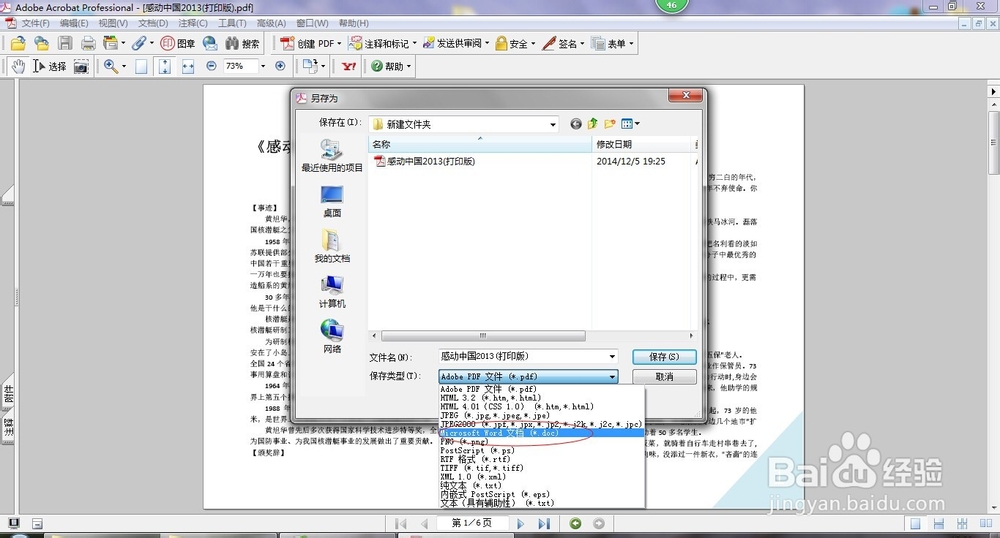The image size is (1000, 538).
Task: Go to 网络 location
Action: pyautogui.click(x=332, y=337)
